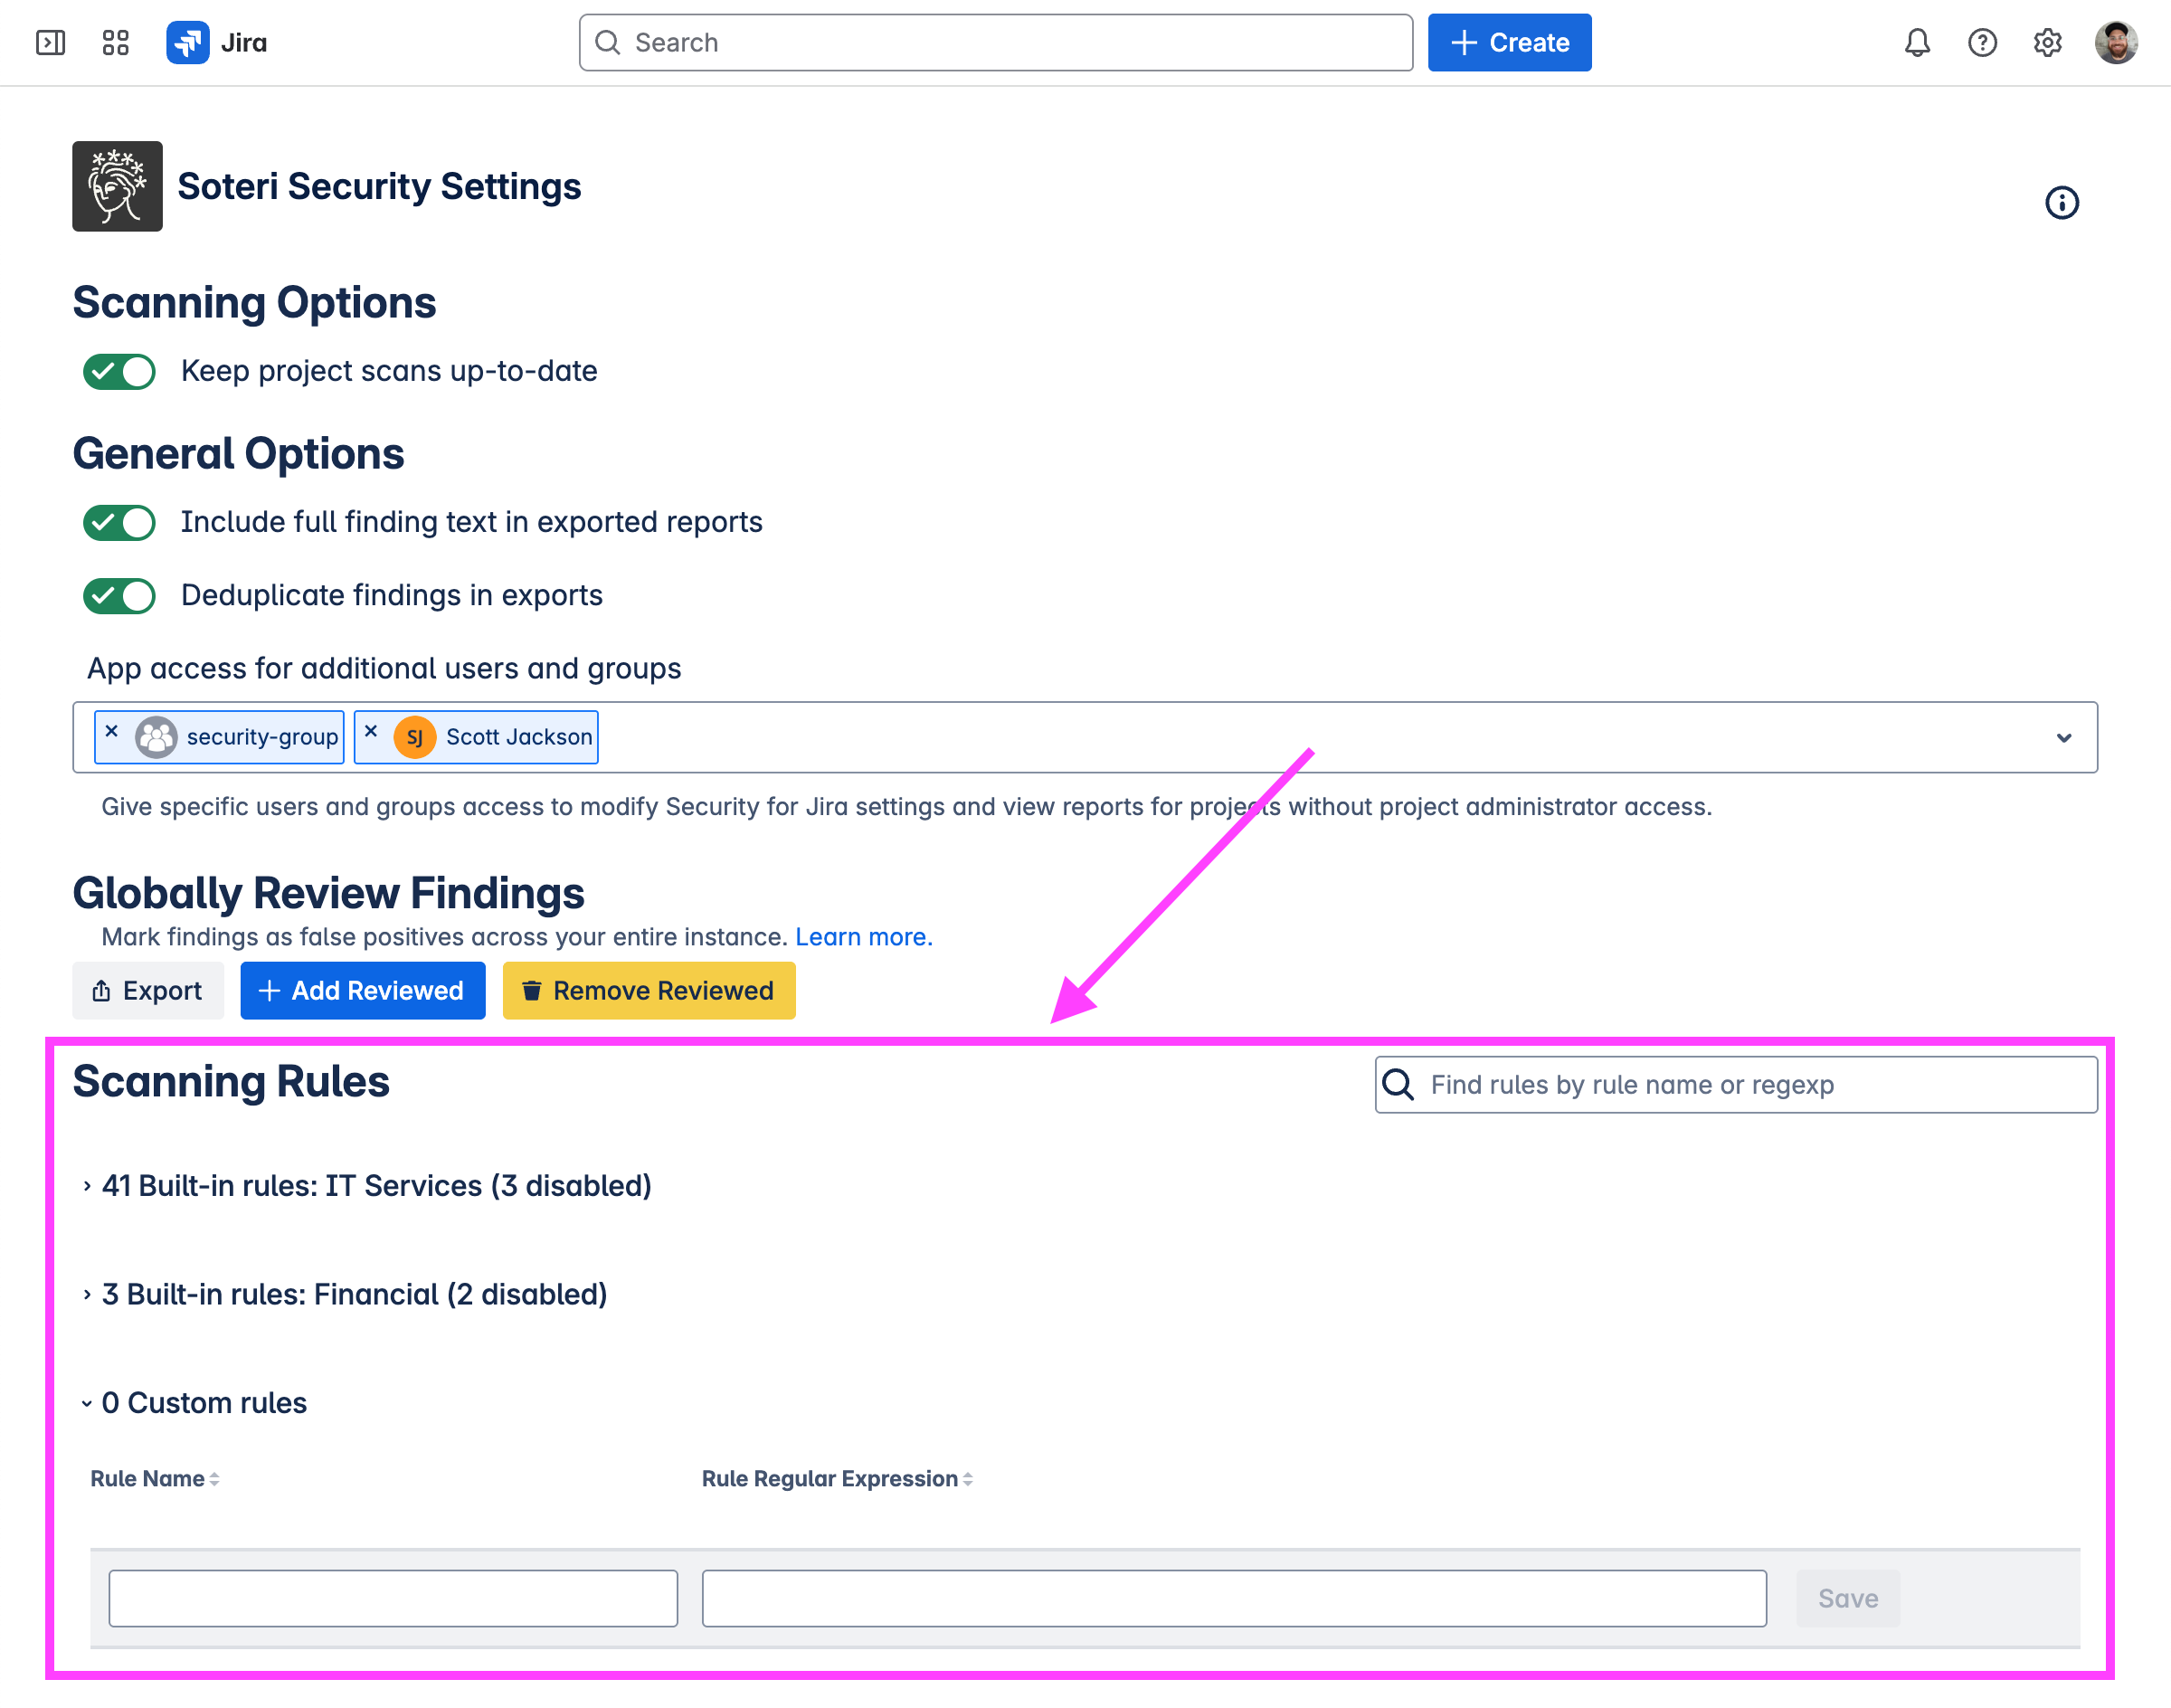Disable Deduplicate findings in exports
The width and height of the screenshot is (2171, 1708).
(x=119, y=596)
